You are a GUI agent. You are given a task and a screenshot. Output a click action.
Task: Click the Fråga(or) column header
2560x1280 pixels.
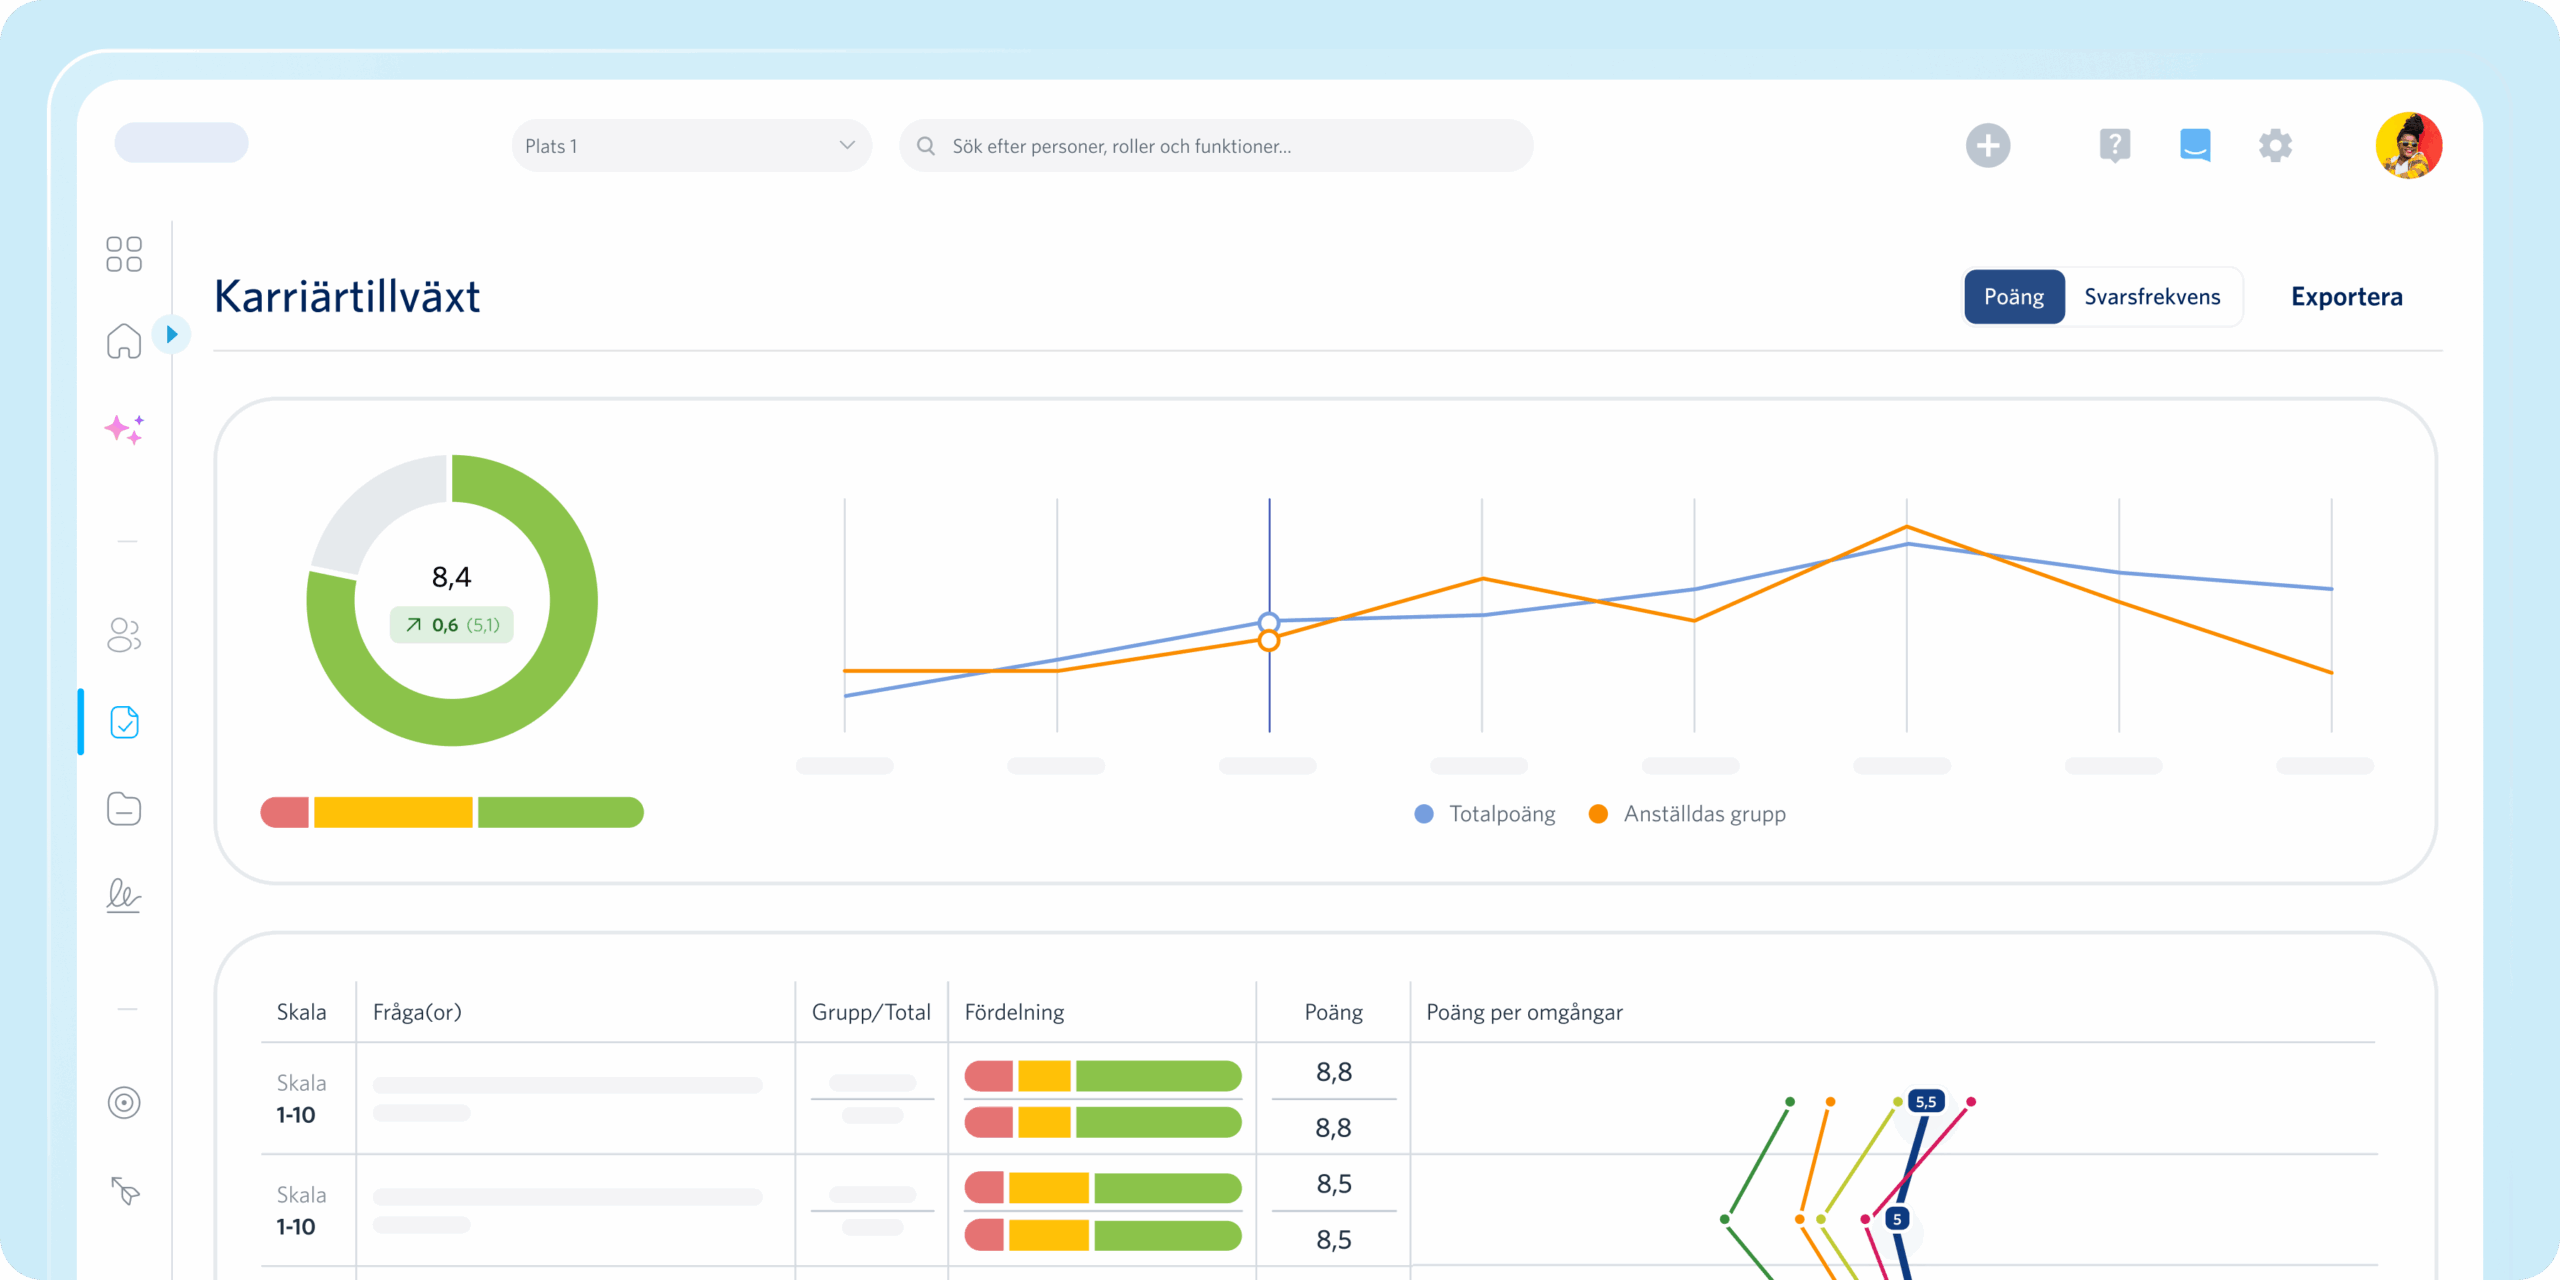(417, 1012)
